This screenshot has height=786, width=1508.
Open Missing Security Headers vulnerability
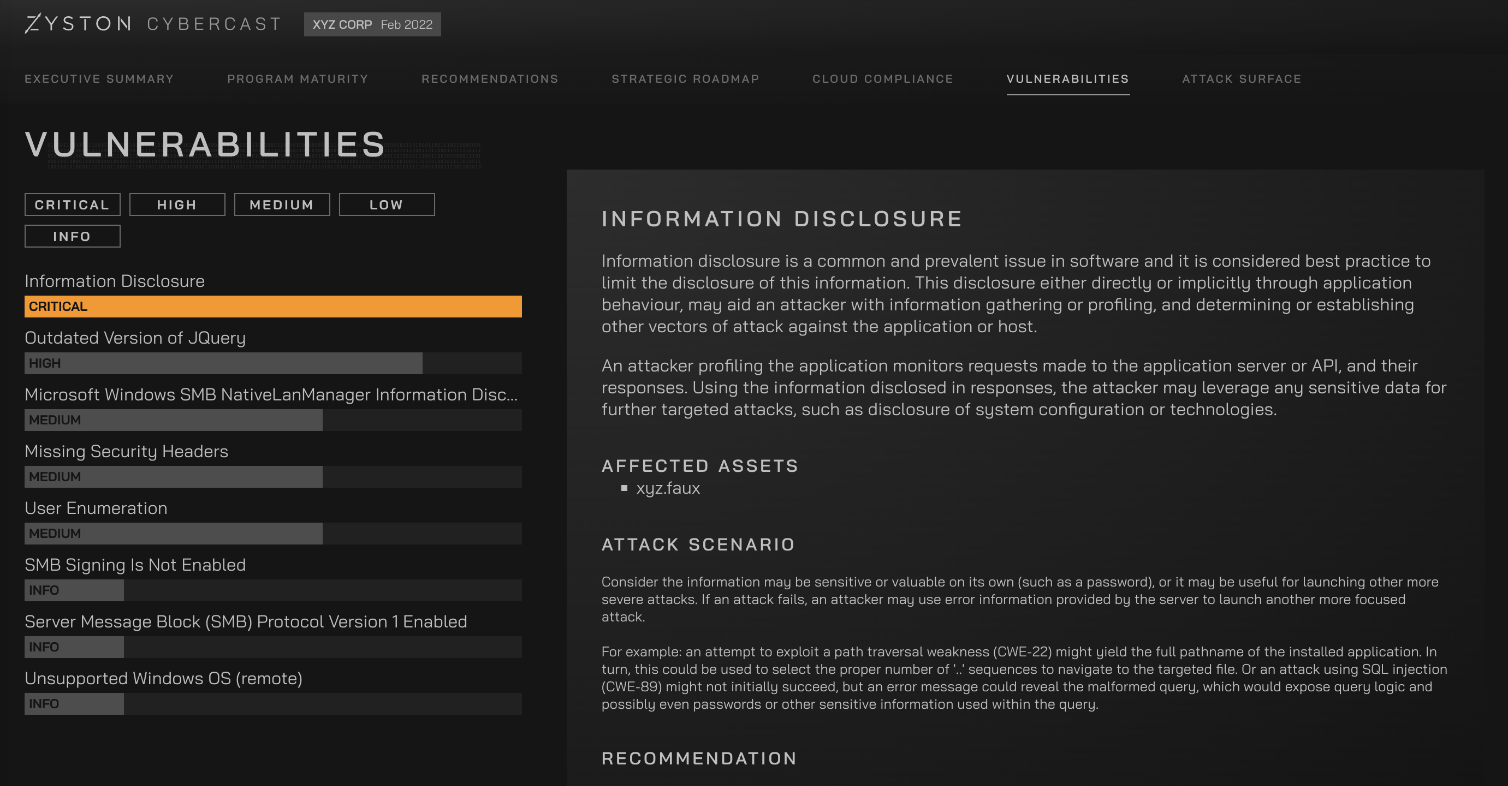tap(126, 451)
